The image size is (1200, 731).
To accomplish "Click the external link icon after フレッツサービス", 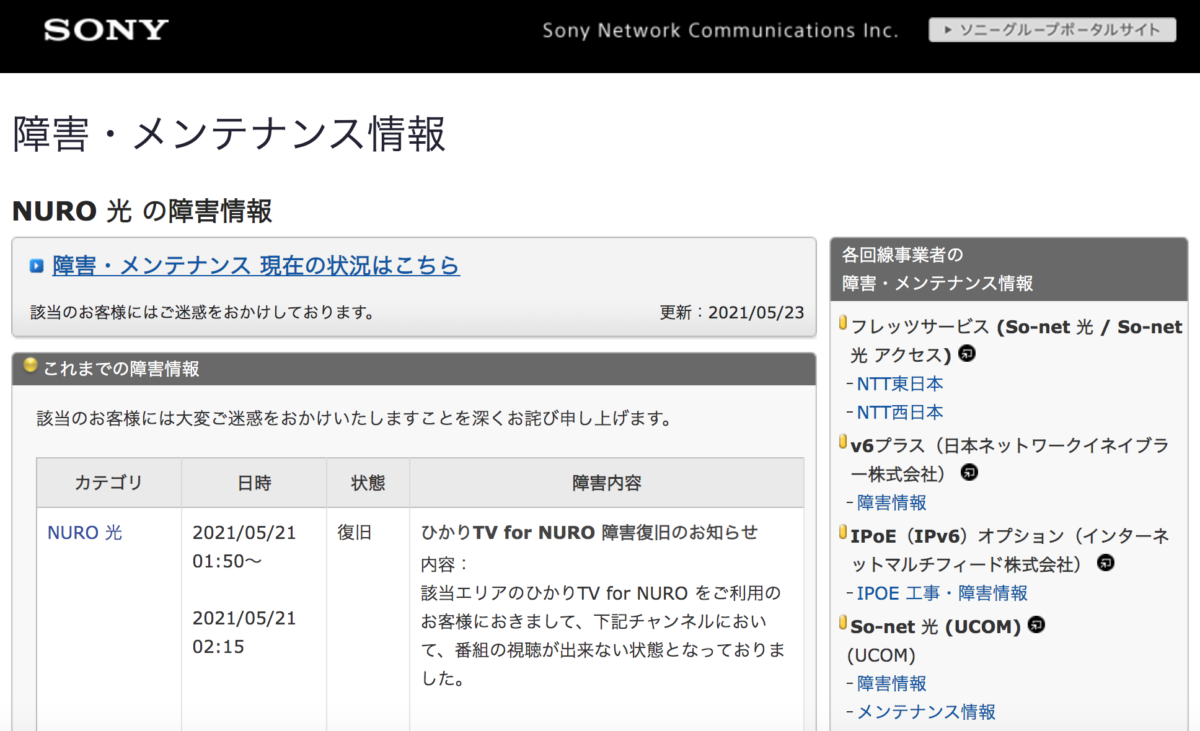I will pos(967,354).
